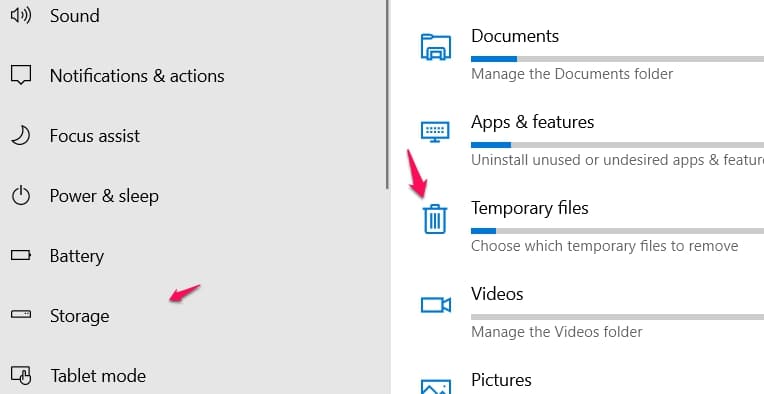
Task: Click the Documents folder icon
Action: pos(436,47)
